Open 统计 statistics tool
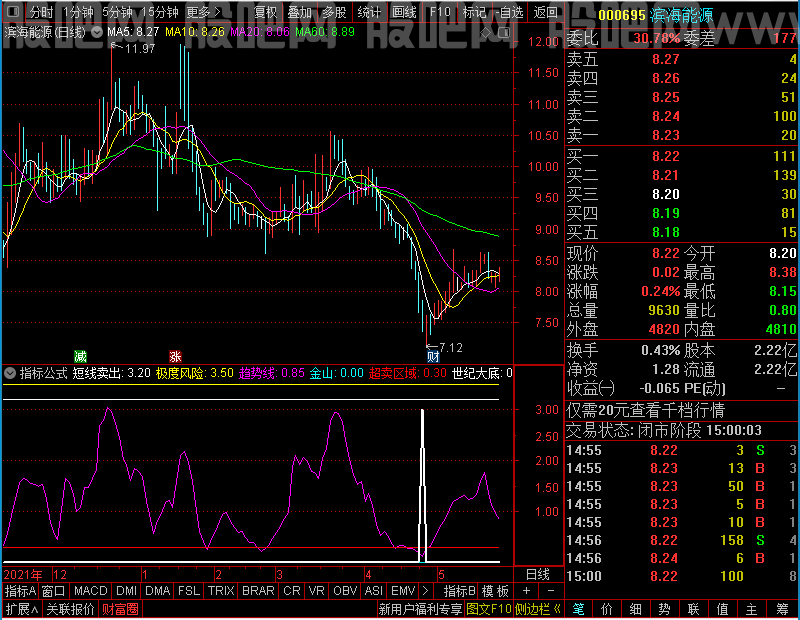The image size is (800, 620). (x=369, y=12)
